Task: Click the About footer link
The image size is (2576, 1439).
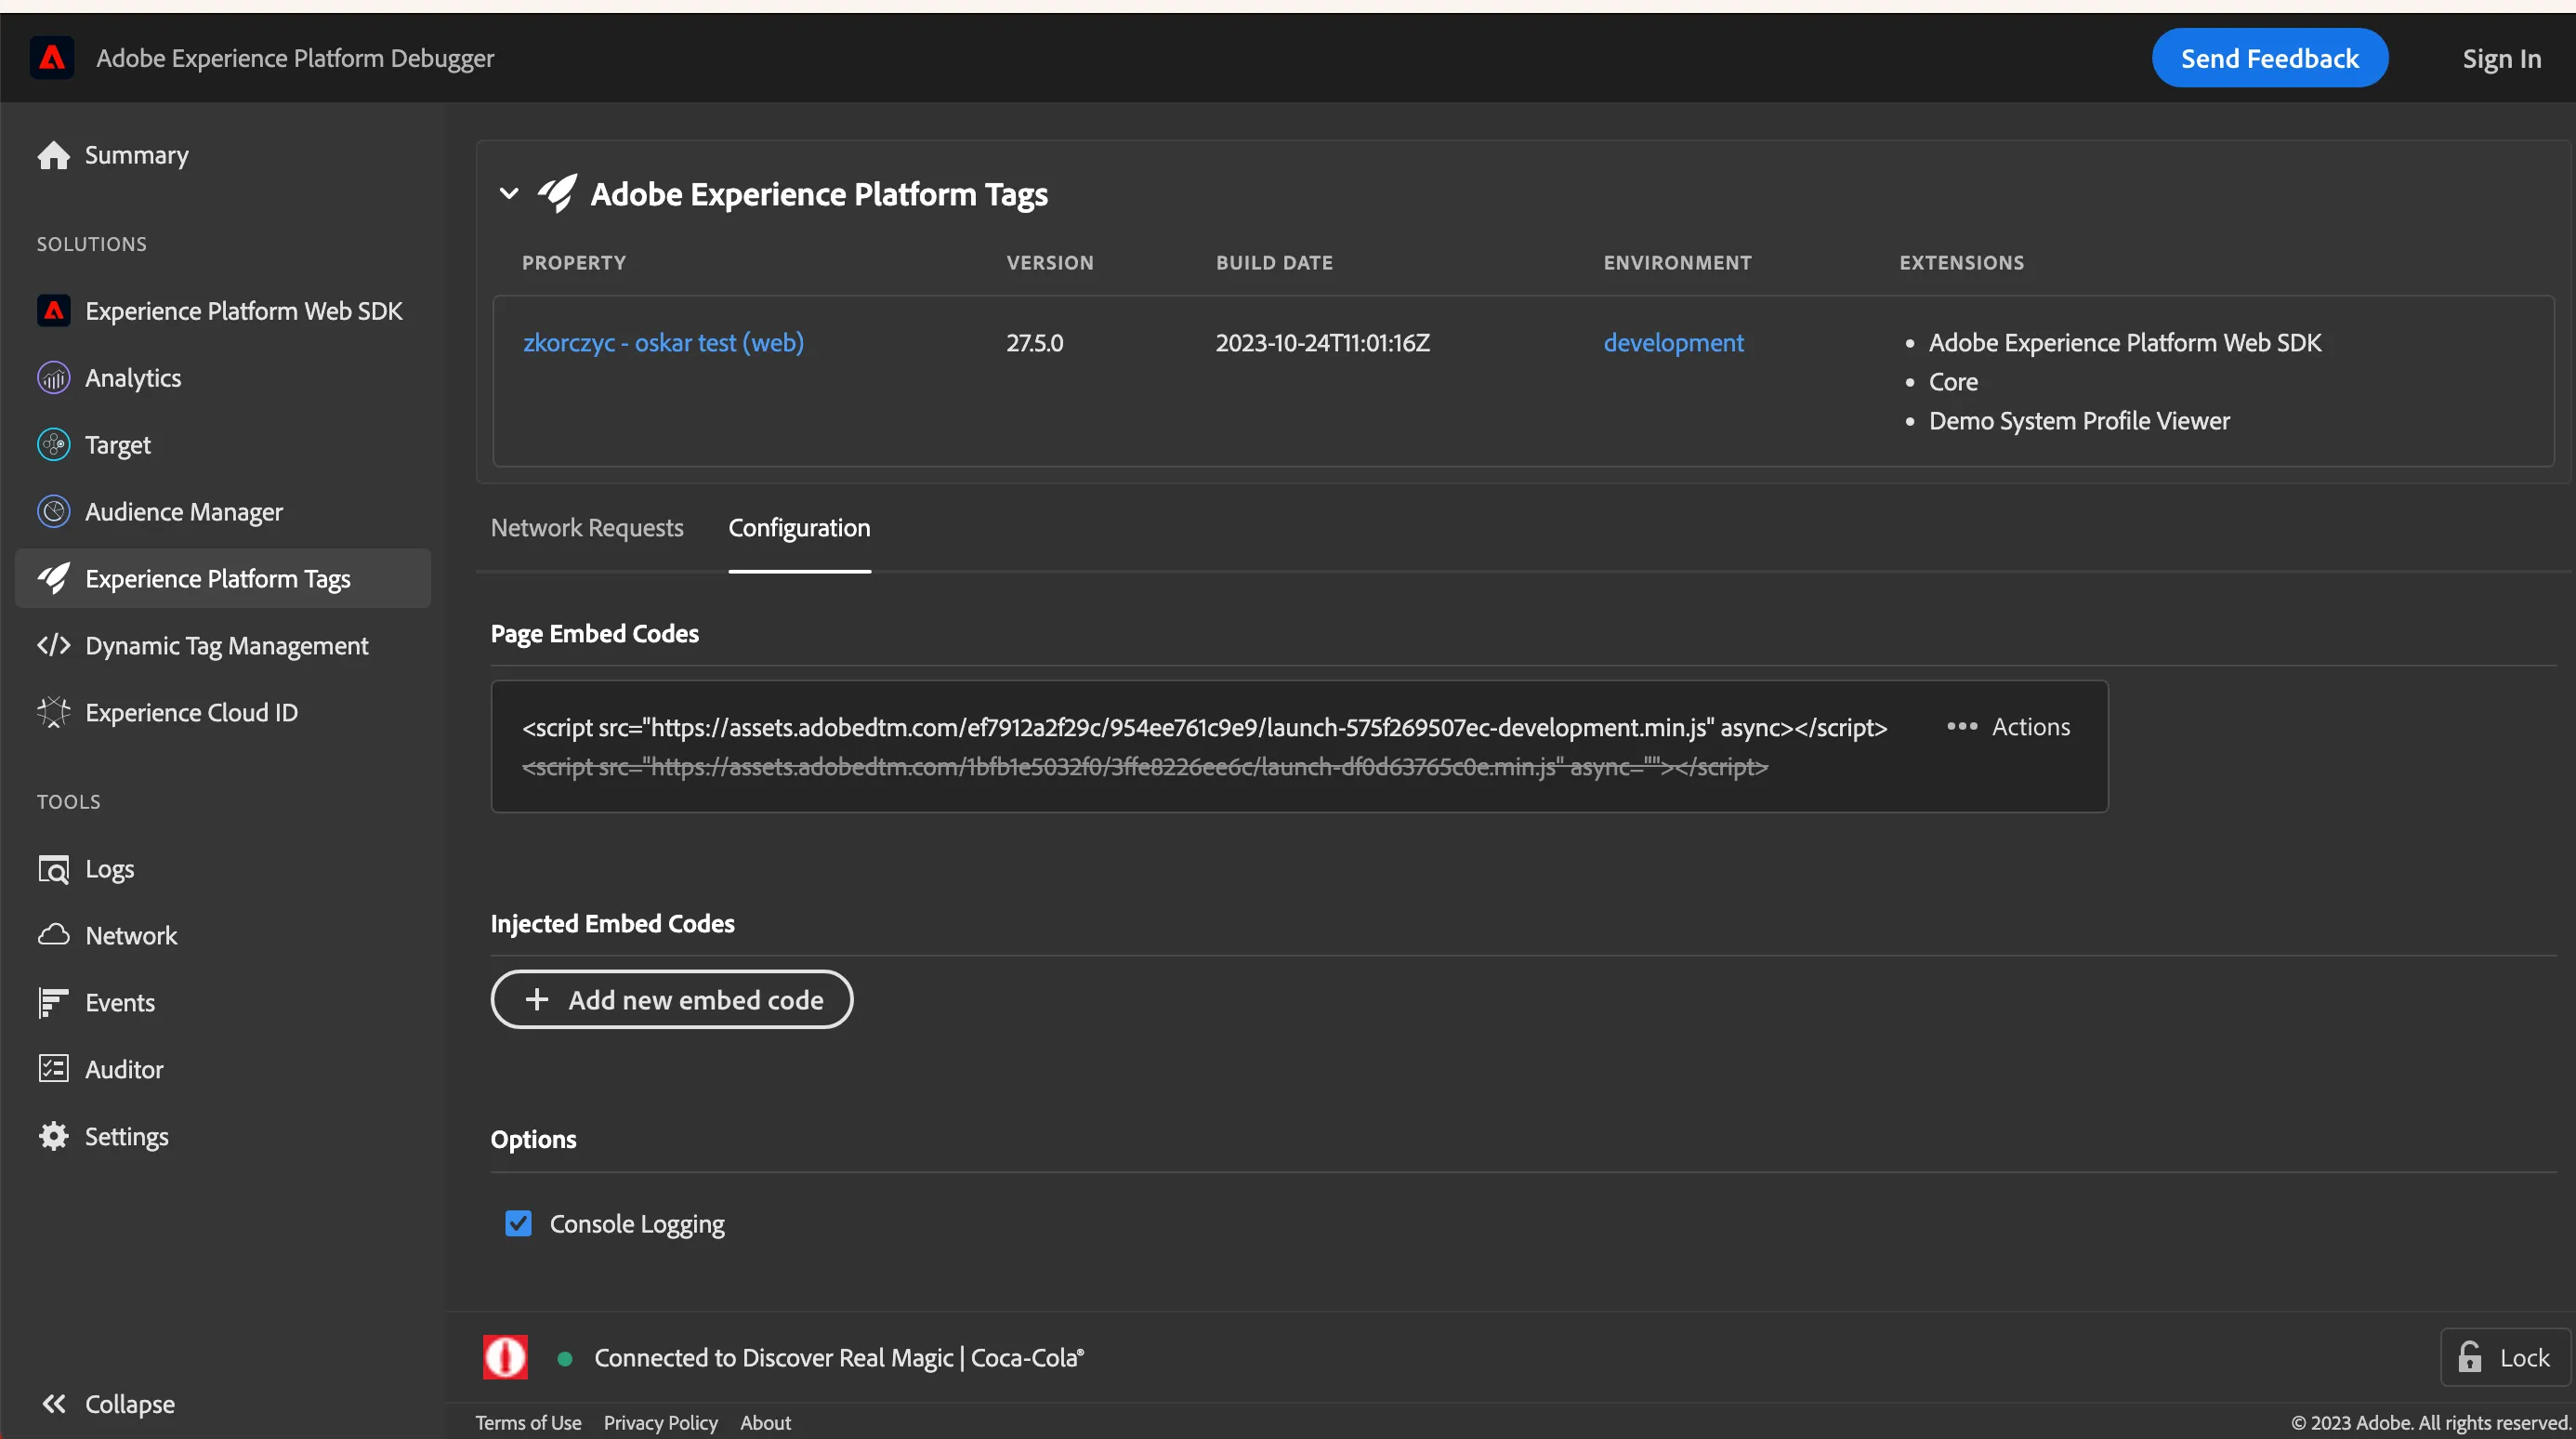Action: coord(765,1422)
